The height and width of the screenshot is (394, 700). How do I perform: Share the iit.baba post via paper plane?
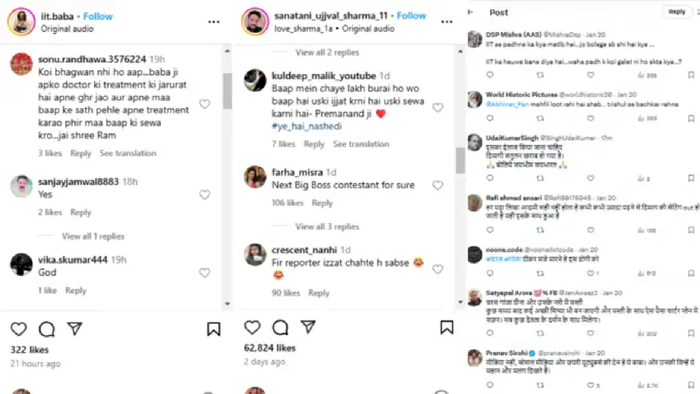click(75, 329)
